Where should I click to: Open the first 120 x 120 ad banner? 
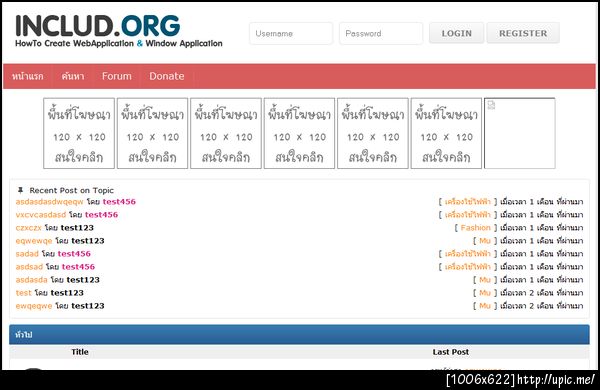(79, 133)
